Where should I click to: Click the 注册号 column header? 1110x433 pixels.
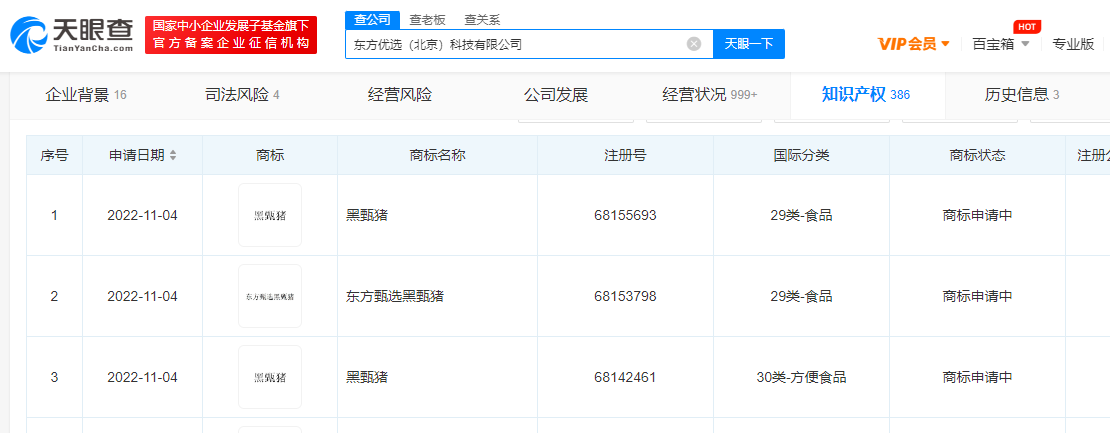[625, 156]
